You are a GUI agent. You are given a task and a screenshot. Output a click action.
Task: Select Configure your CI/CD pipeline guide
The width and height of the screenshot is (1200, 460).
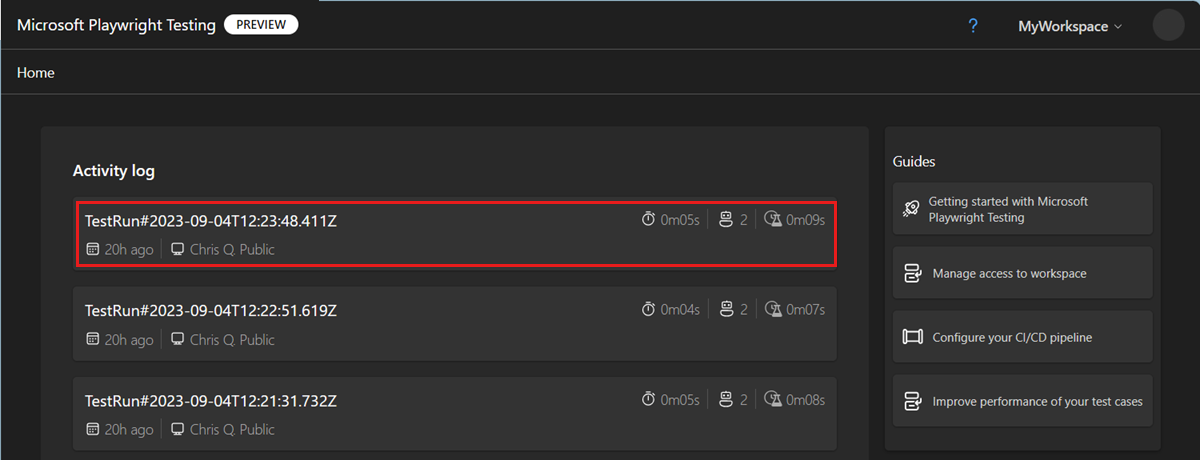click(1012, 337)
